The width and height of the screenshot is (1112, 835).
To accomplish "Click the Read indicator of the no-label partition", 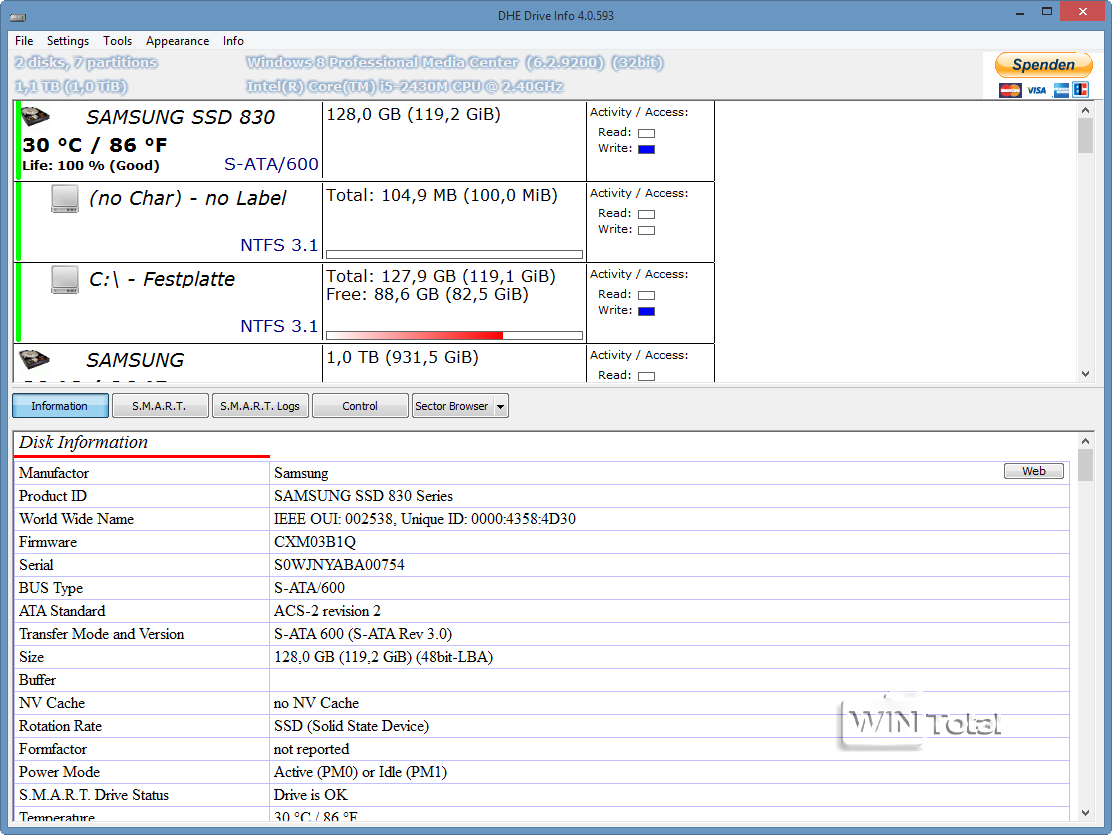I will (646, 214).
